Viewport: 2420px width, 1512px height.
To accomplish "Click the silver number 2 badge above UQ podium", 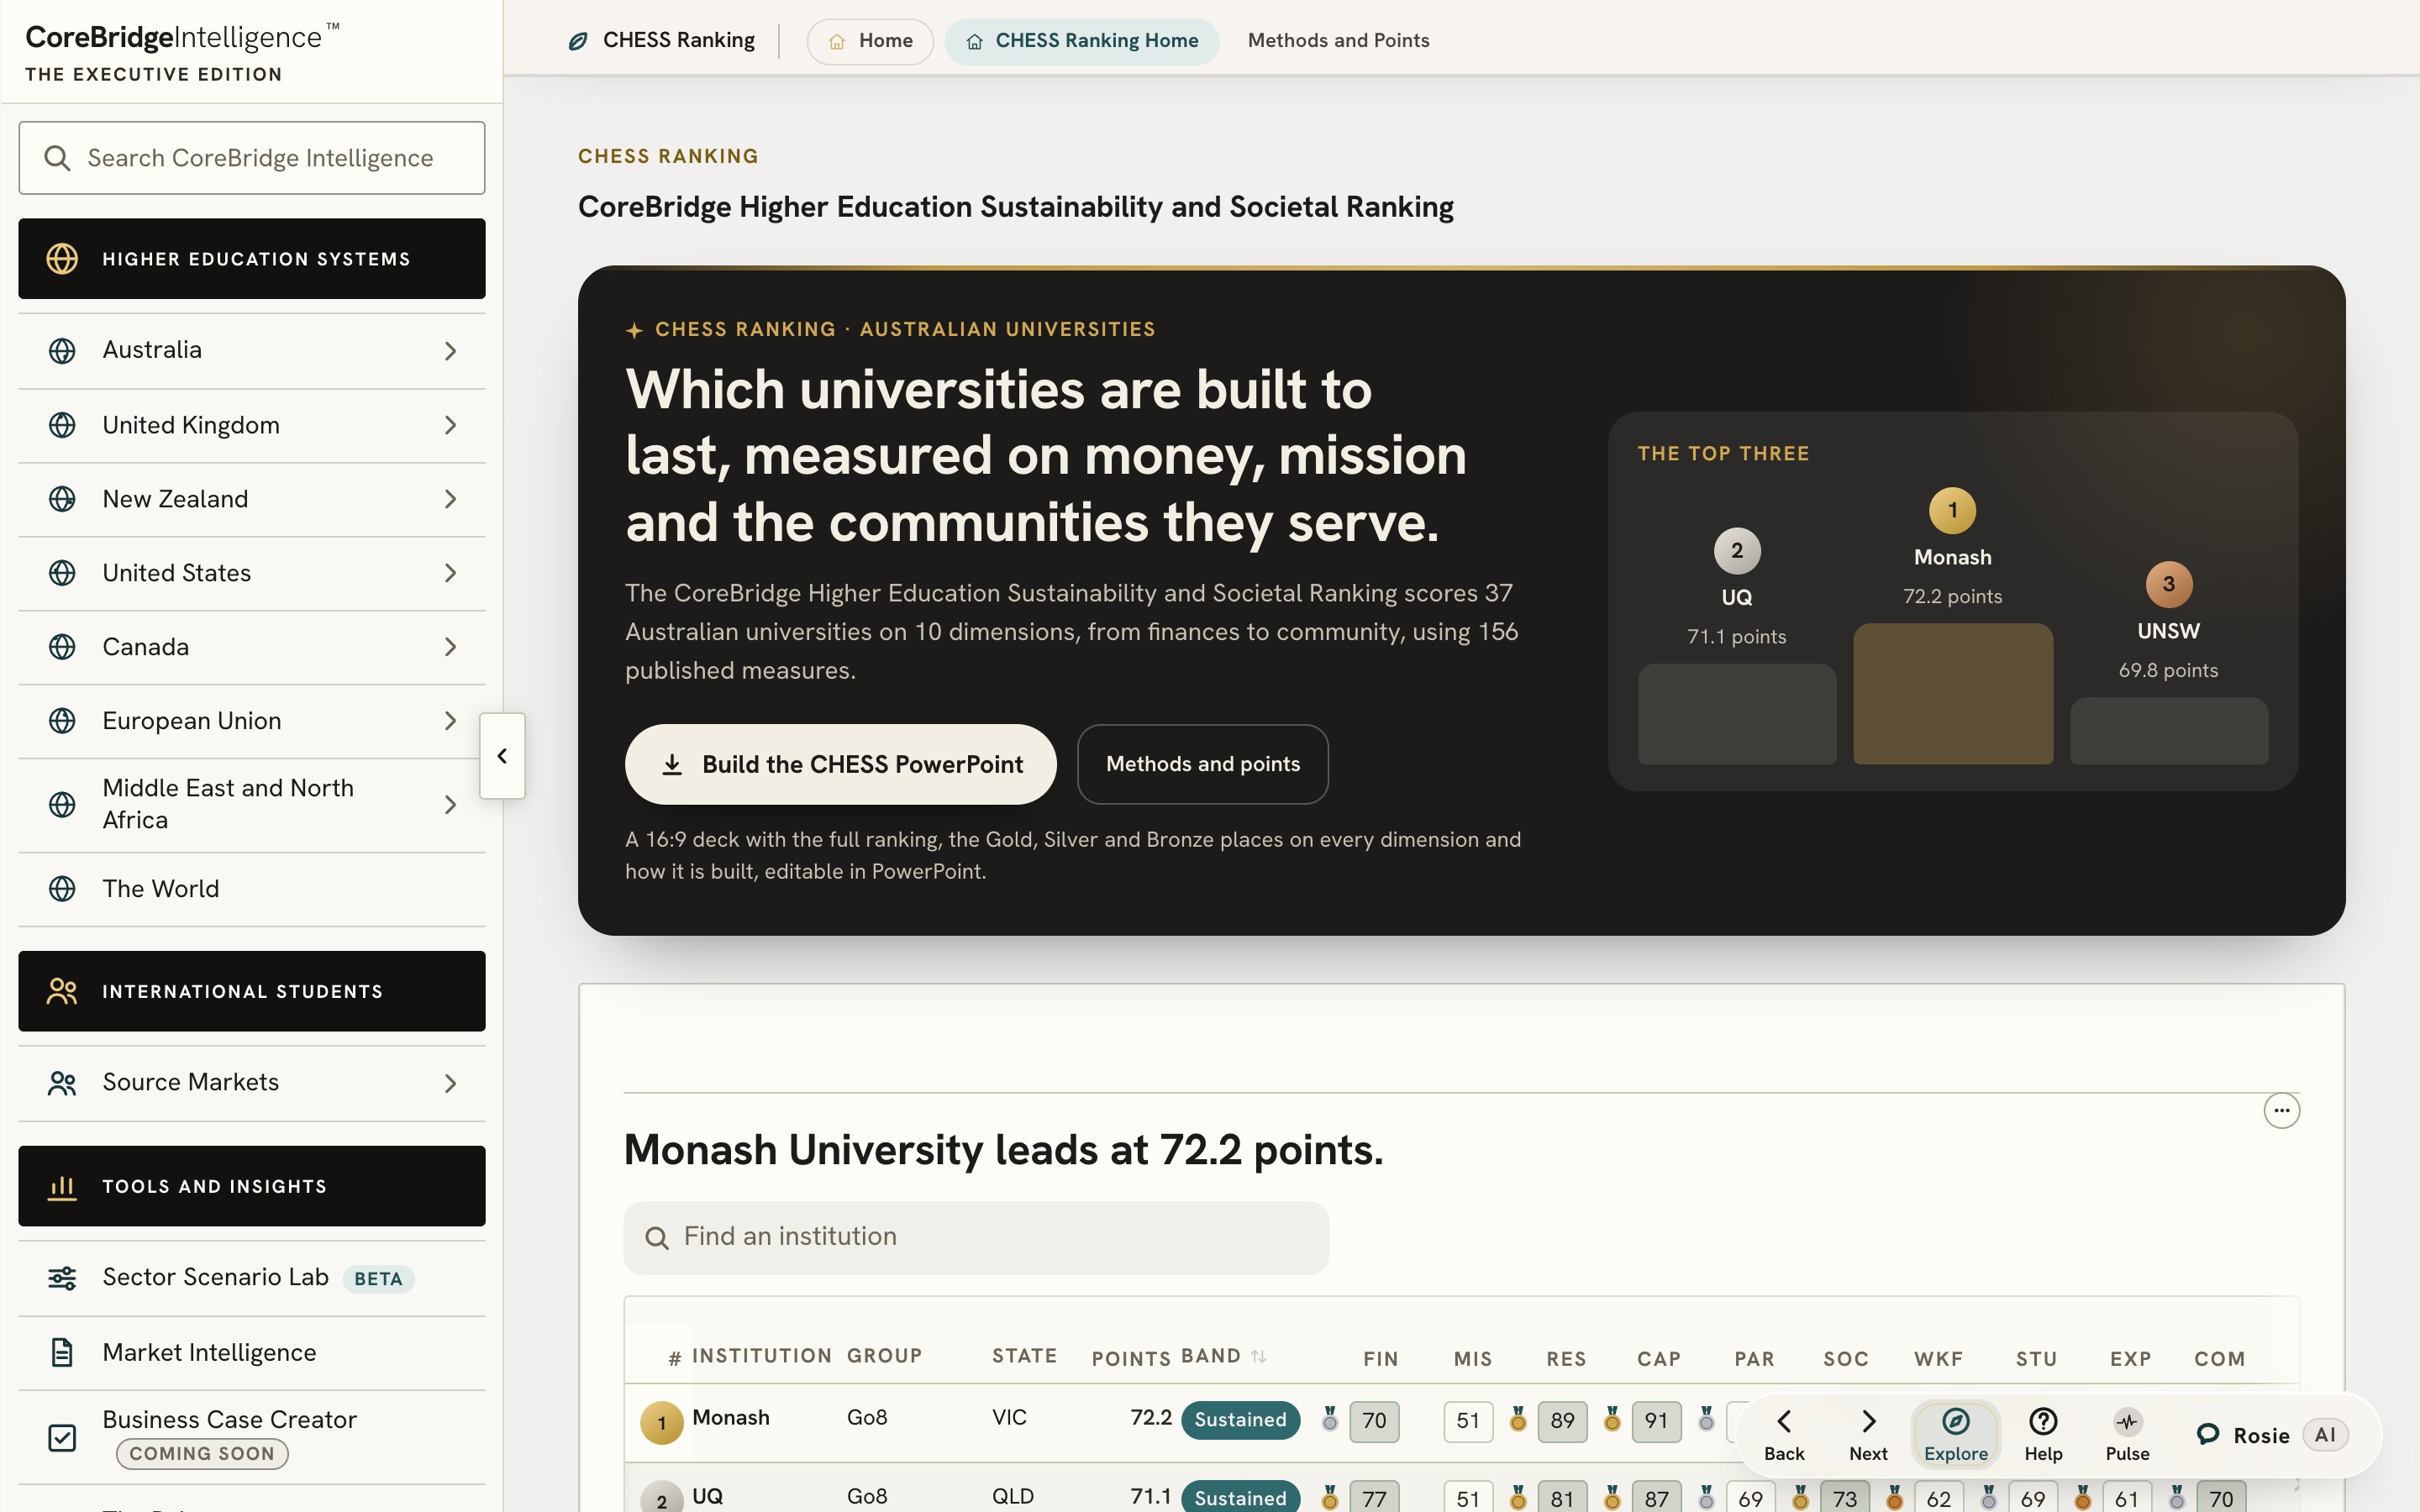I will coord(1737,550).
